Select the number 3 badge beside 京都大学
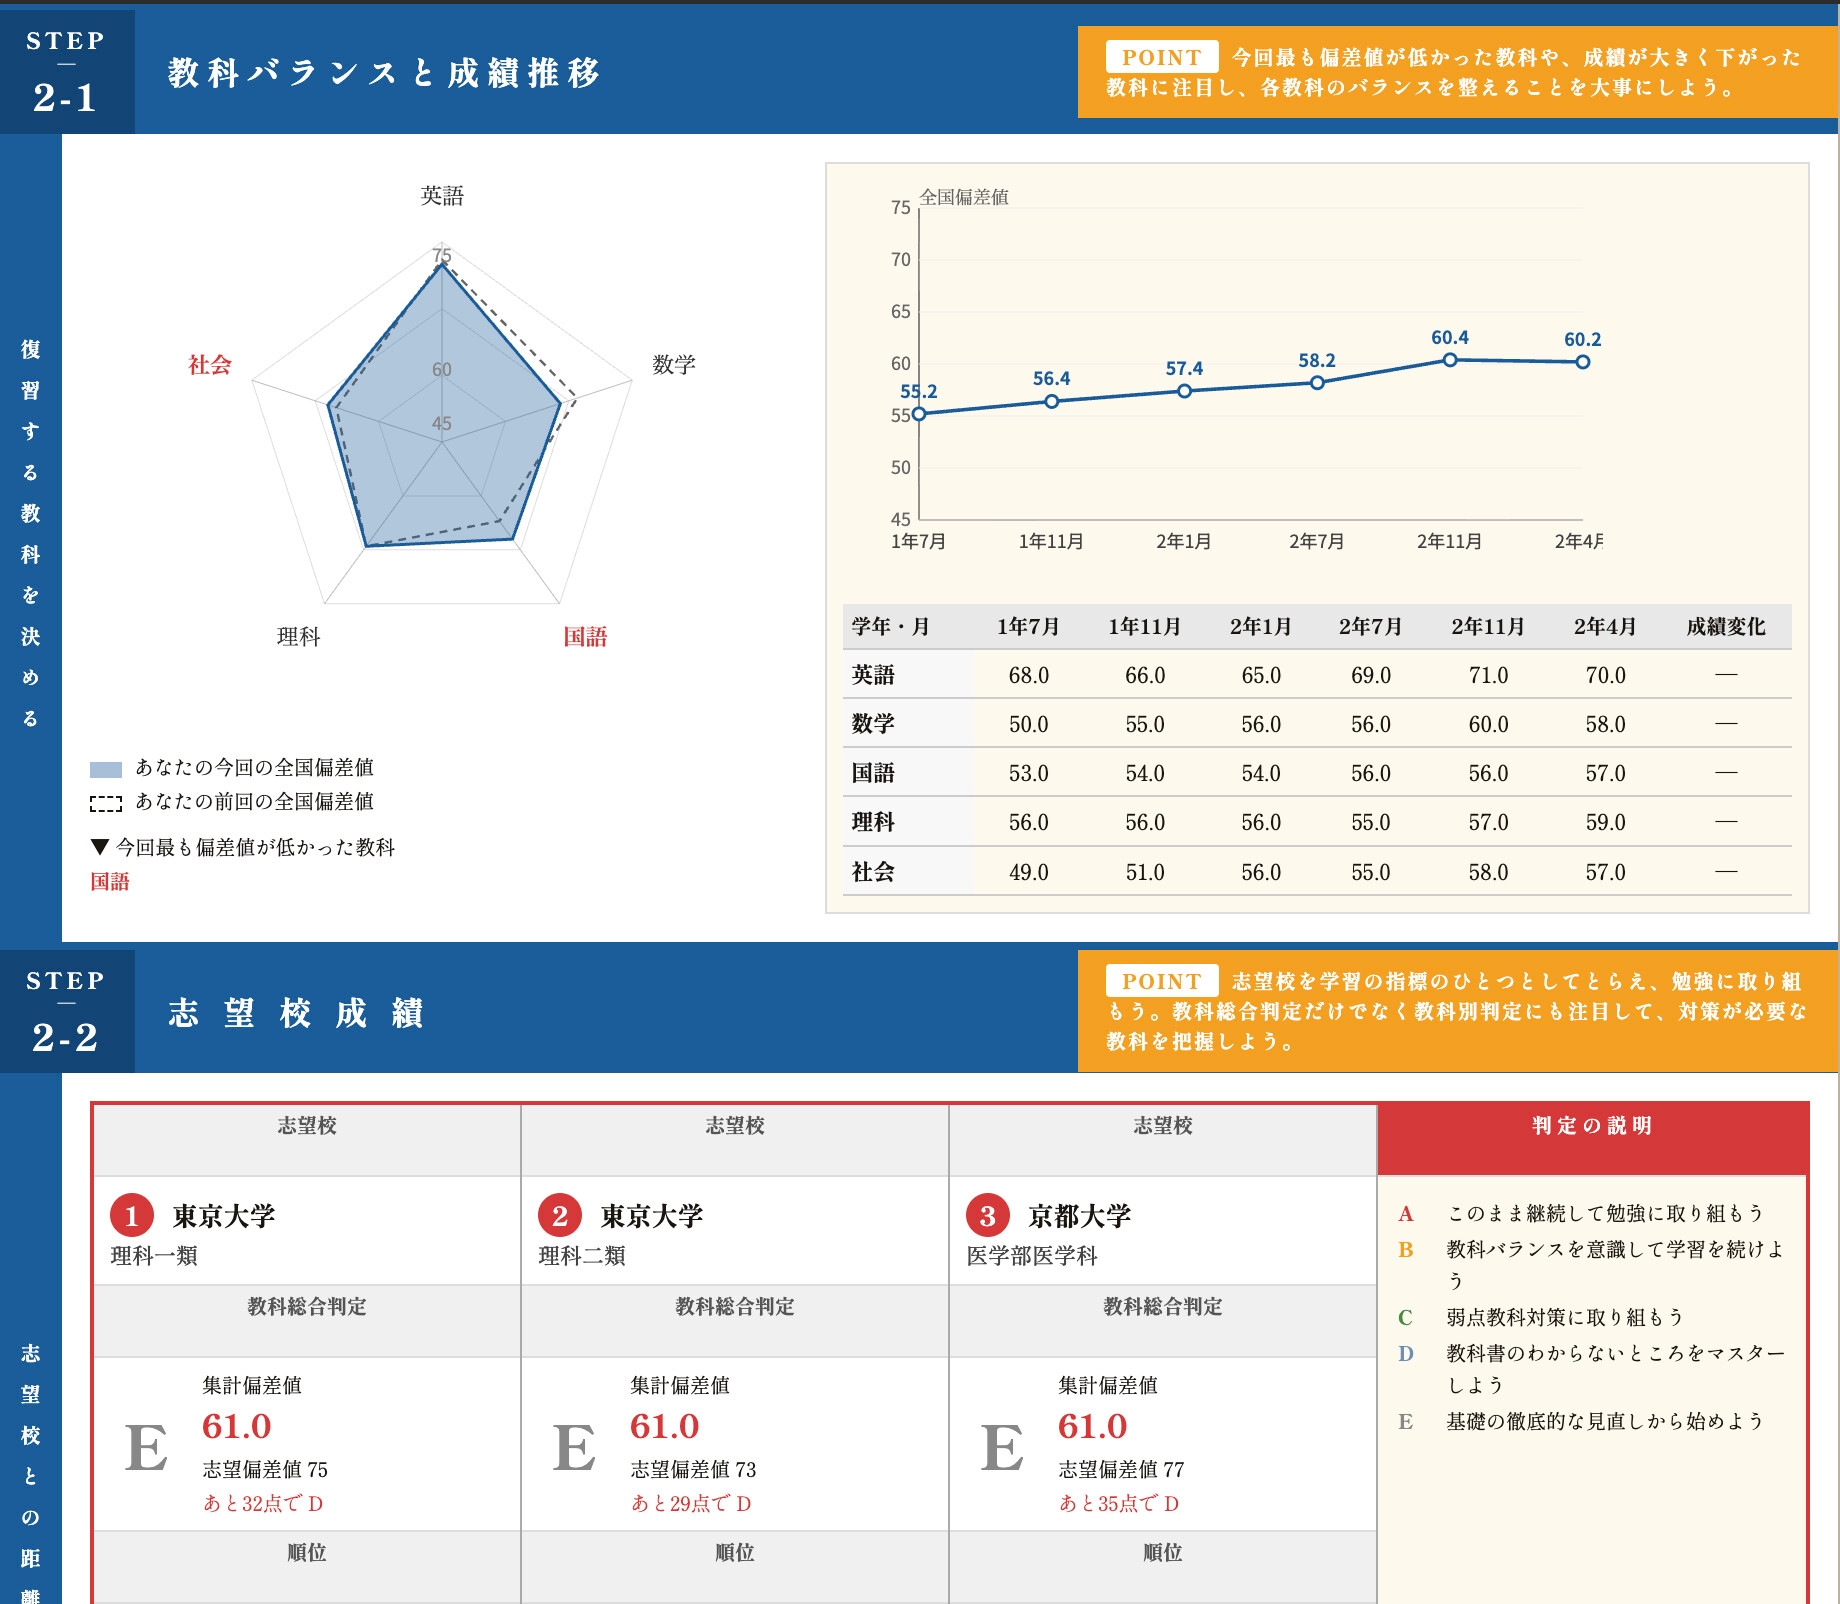1840x1604 pixels. click(987, 1215)
